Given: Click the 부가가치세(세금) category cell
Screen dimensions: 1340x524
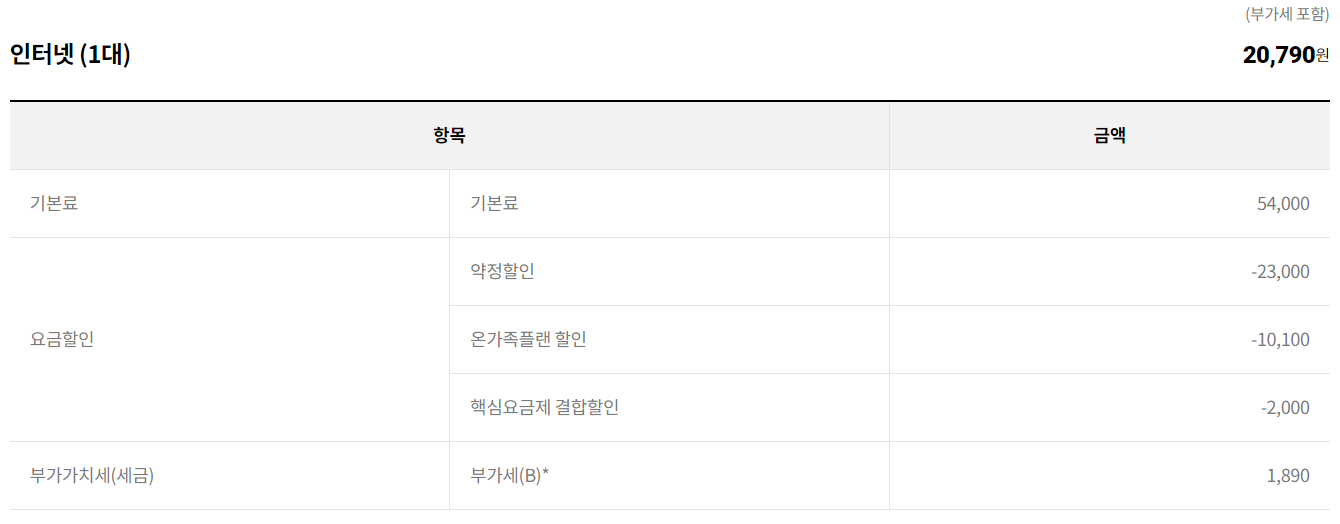Looking at the screenshot, I should click(92, 476).
